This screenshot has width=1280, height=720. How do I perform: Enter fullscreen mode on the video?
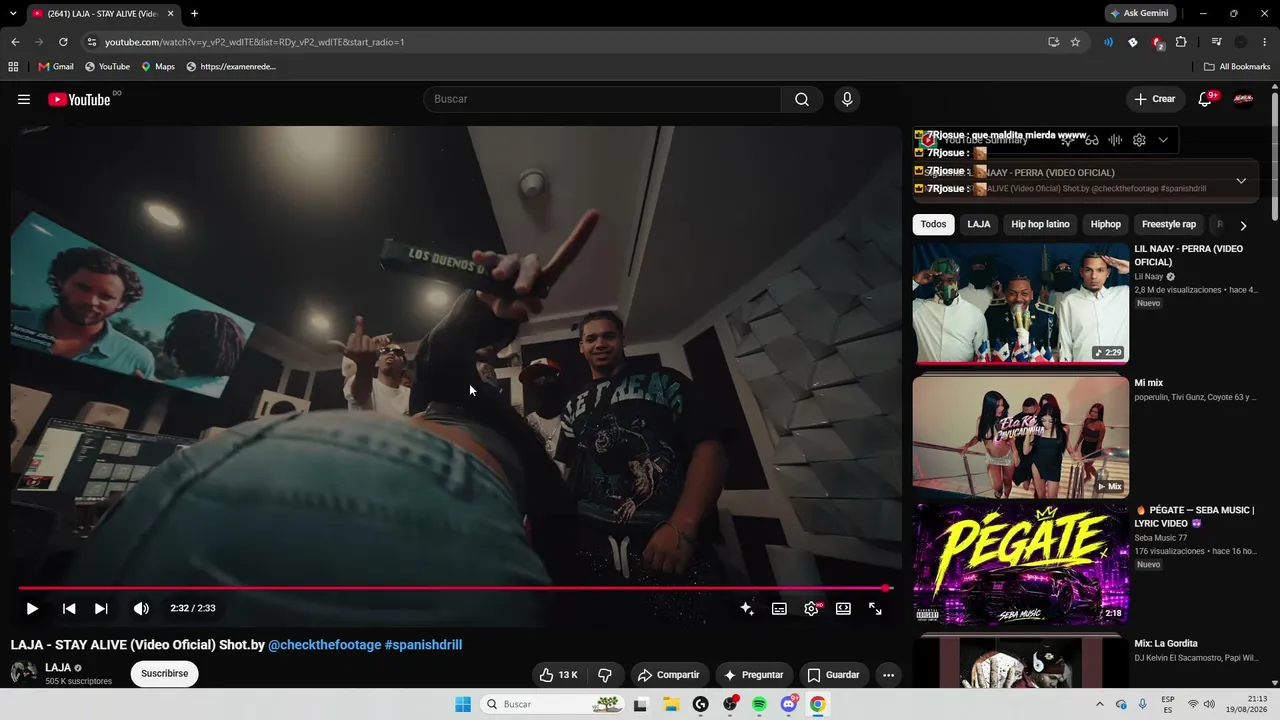(875, 608)
